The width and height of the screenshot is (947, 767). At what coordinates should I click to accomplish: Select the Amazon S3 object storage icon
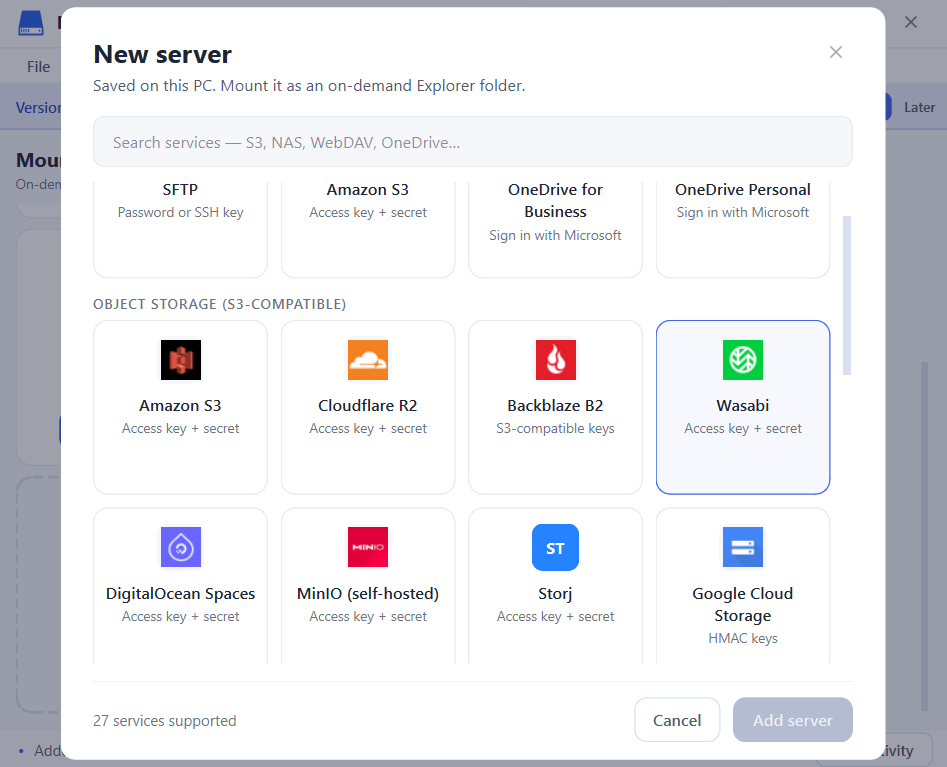click(x=181, y=360)
